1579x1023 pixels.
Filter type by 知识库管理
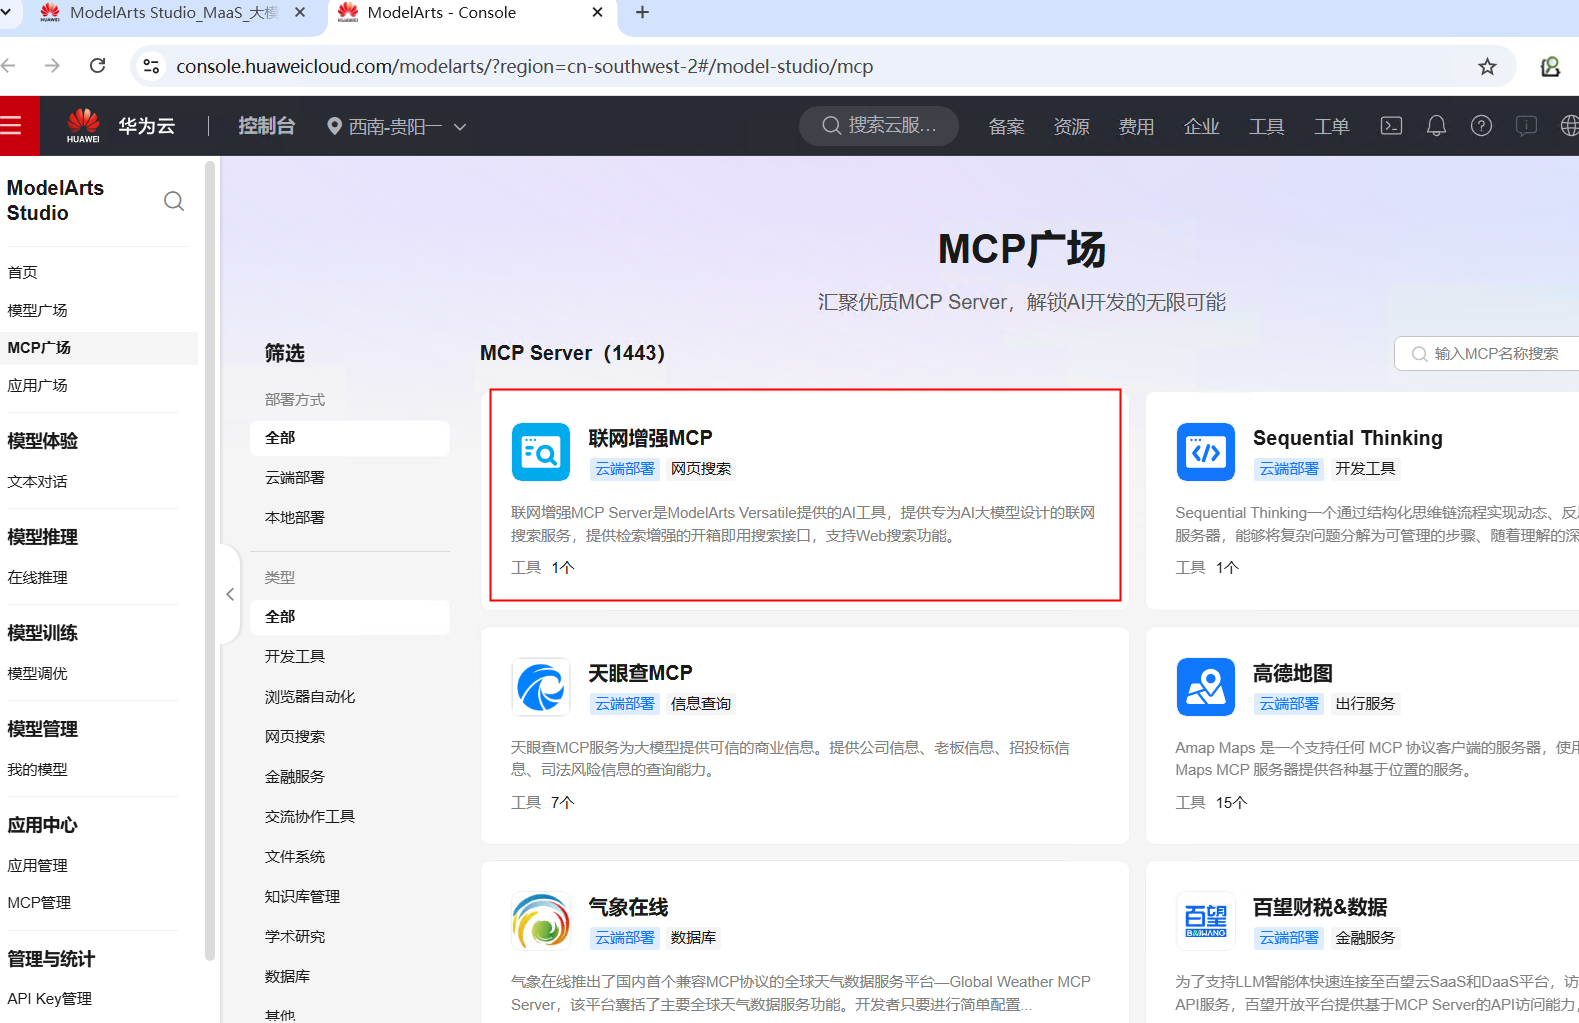[303, 896]
